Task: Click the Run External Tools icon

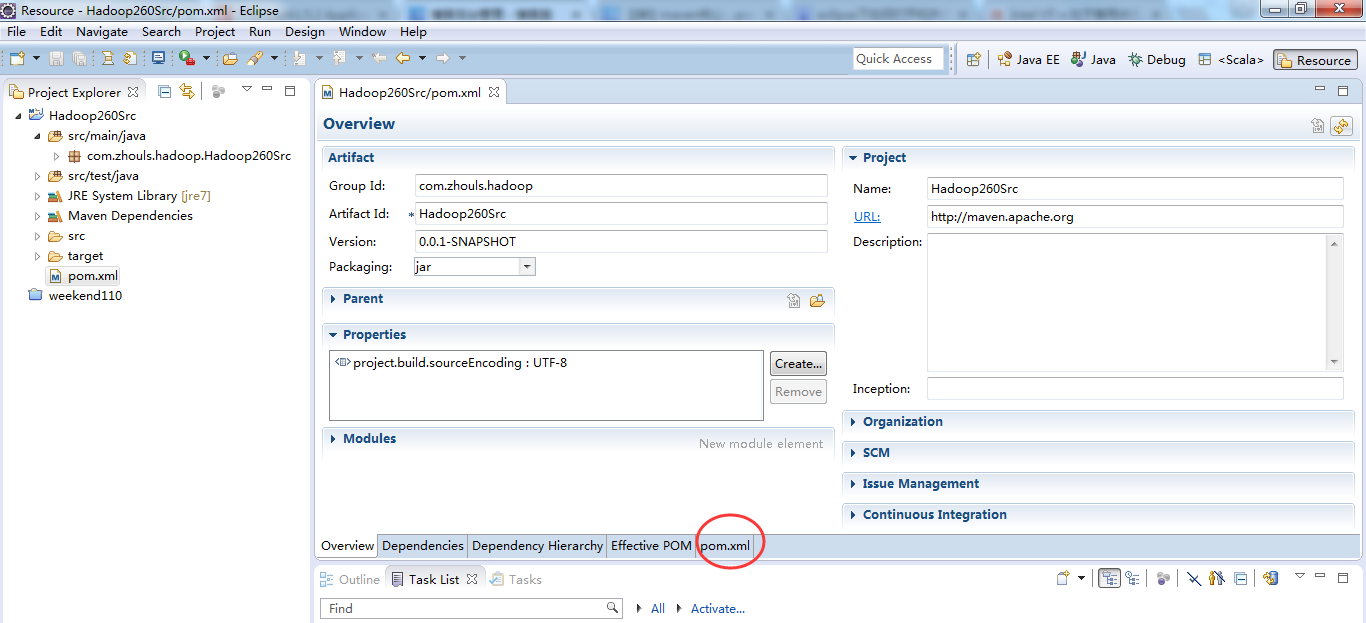Action: pos(187,59)
